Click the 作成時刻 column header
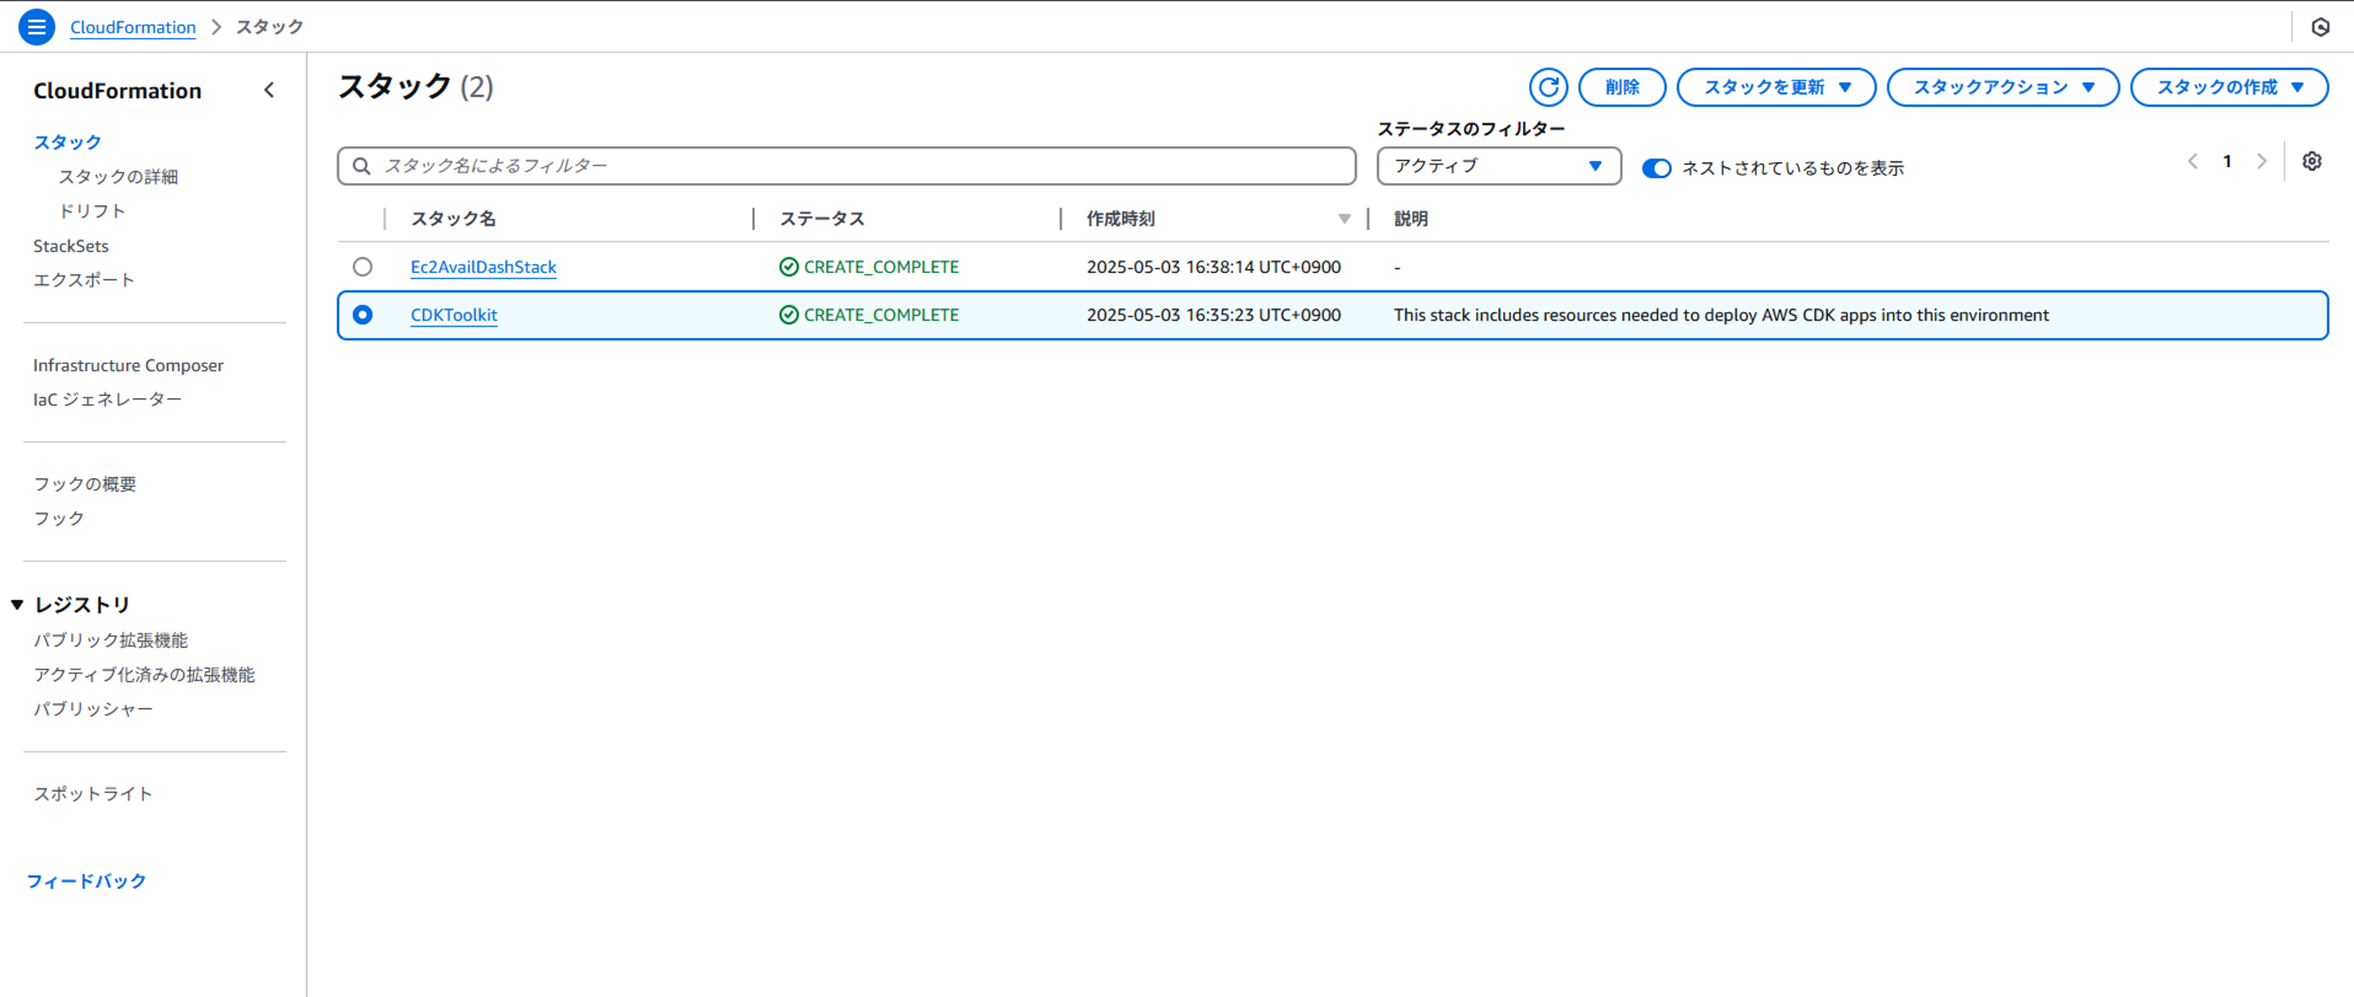This screenshot has width=2354, height=997. point(1121,219)
